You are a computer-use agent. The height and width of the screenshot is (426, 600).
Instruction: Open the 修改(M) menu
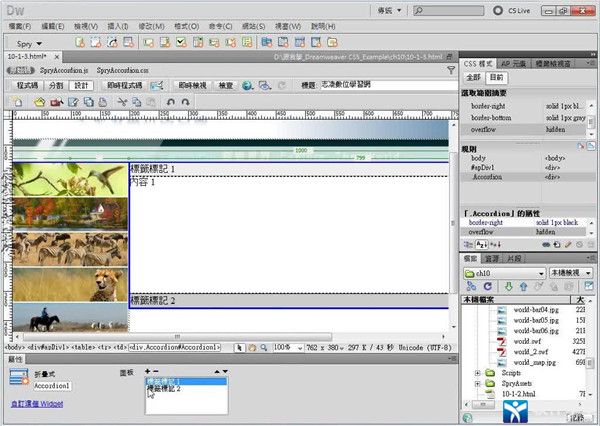pyautogui.click(x=152, y=26)
